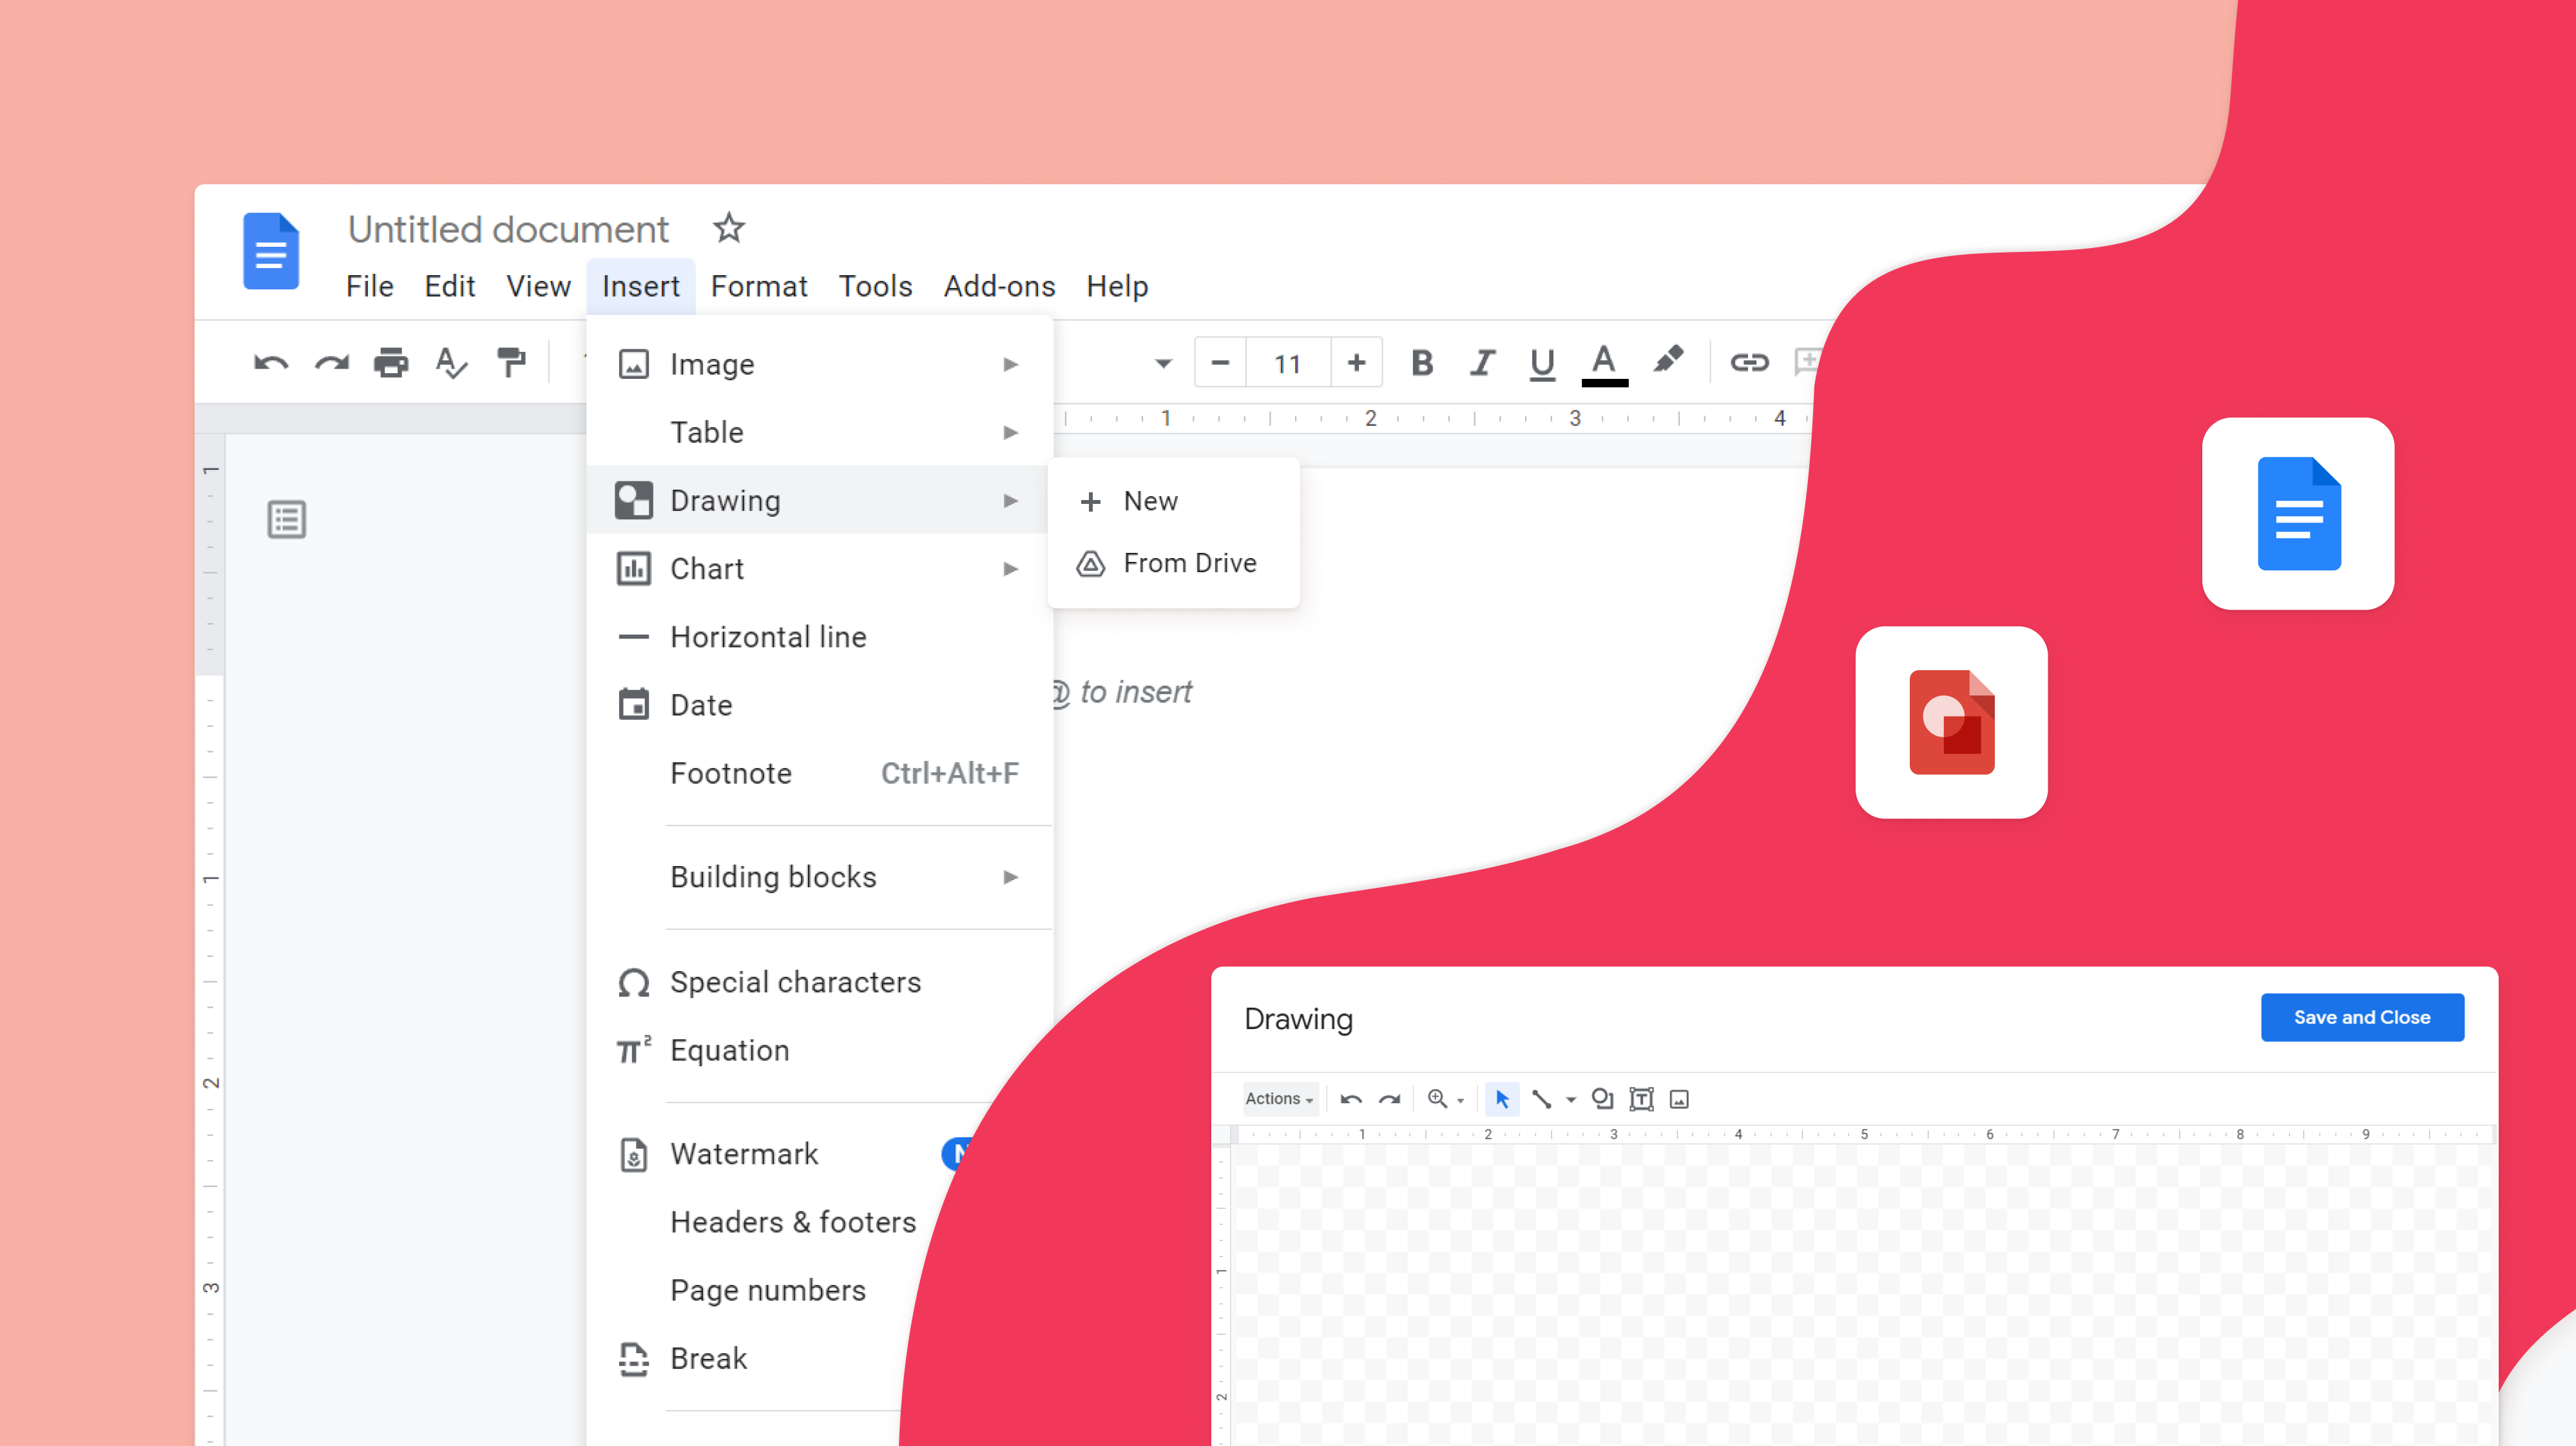Image resolution: width=2576 pixels, height=1446 pixels.
Task: Click the Insert link icon
Action: coord(1749,362)
